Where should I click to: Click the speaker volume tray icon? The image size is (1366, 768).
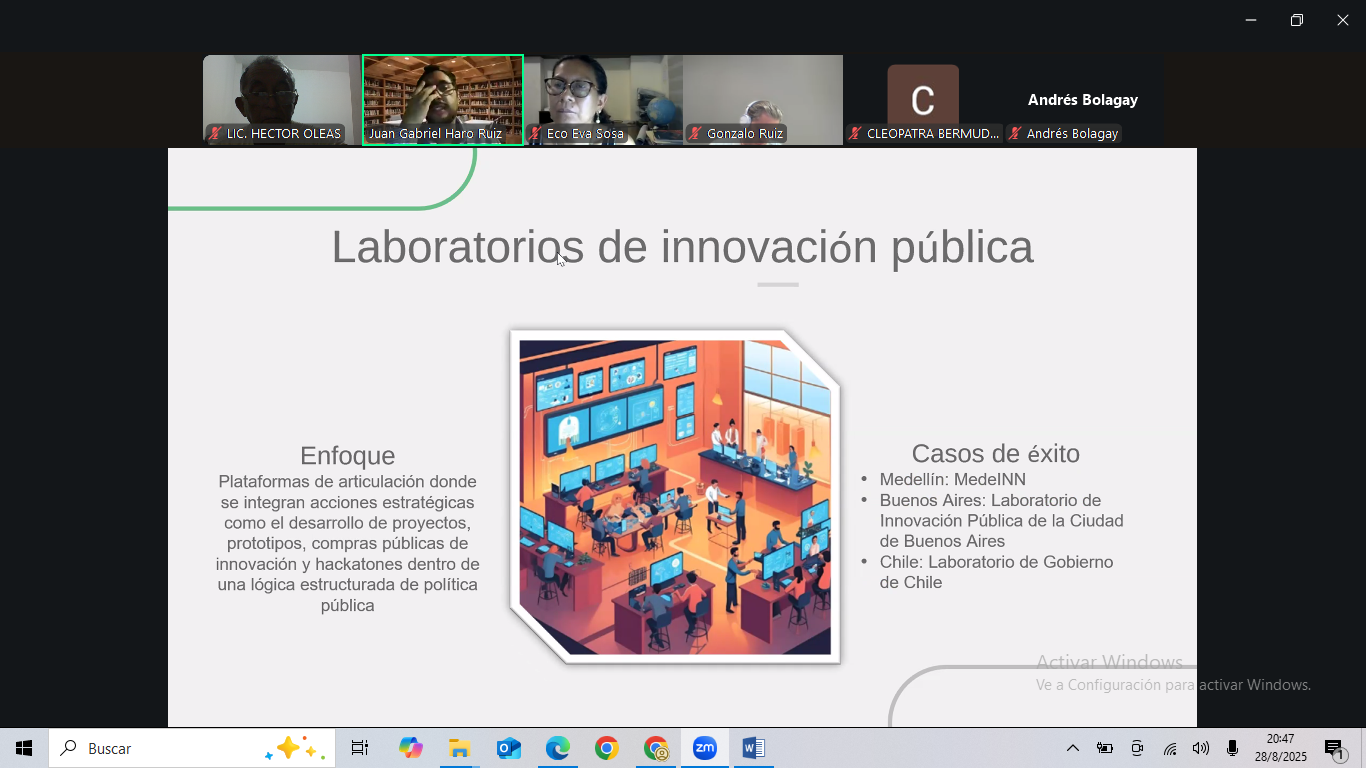(x=1201, y=748)
